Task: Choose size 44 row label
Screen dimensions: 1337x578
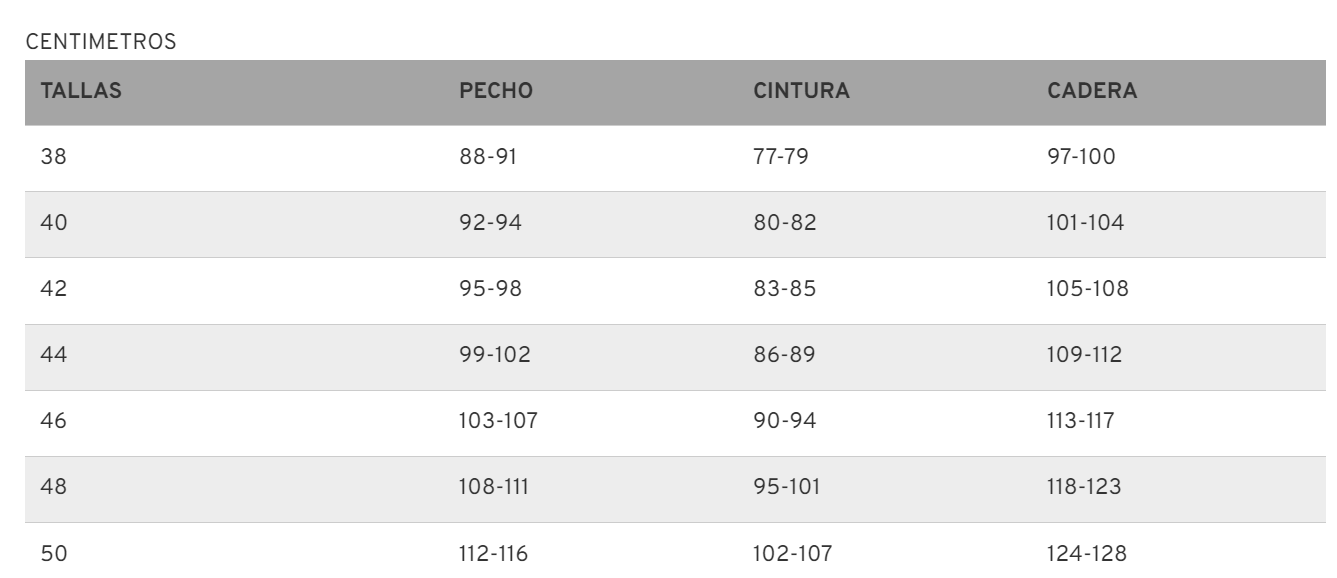Action: 53,356
